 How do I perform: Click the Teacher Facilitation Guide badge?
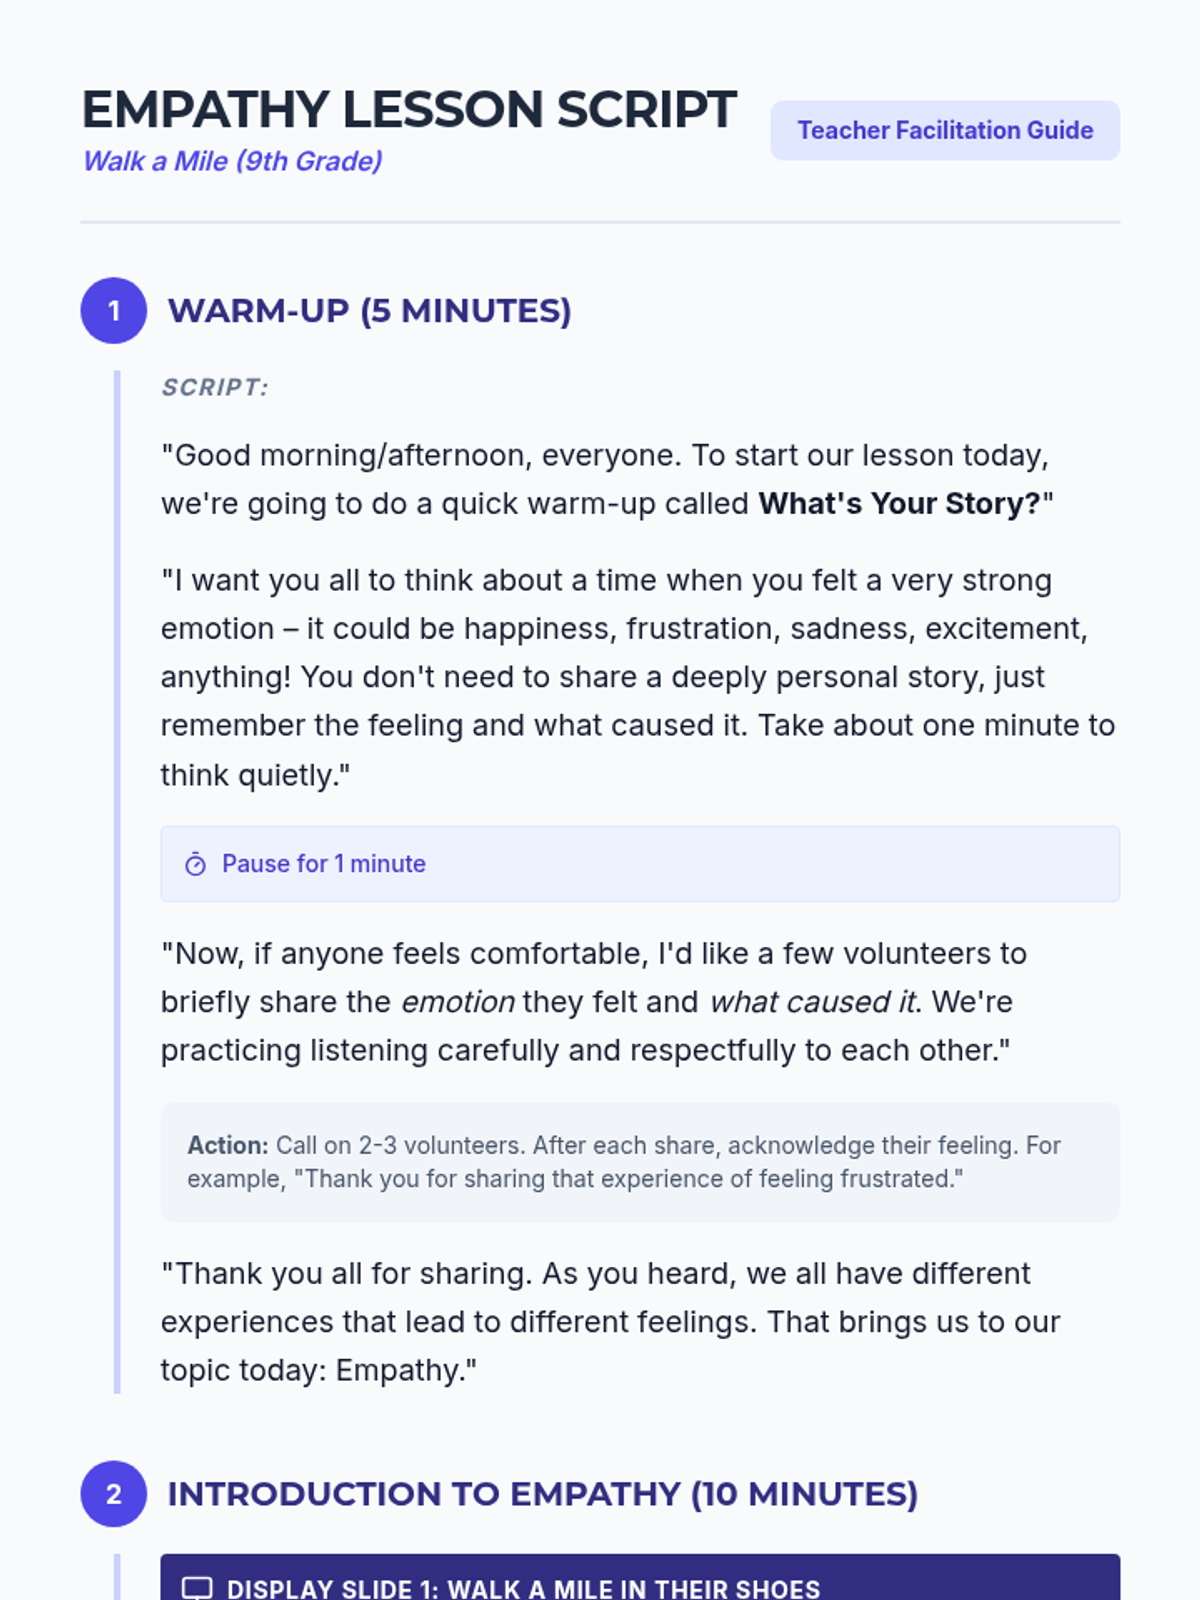point(944,130)
